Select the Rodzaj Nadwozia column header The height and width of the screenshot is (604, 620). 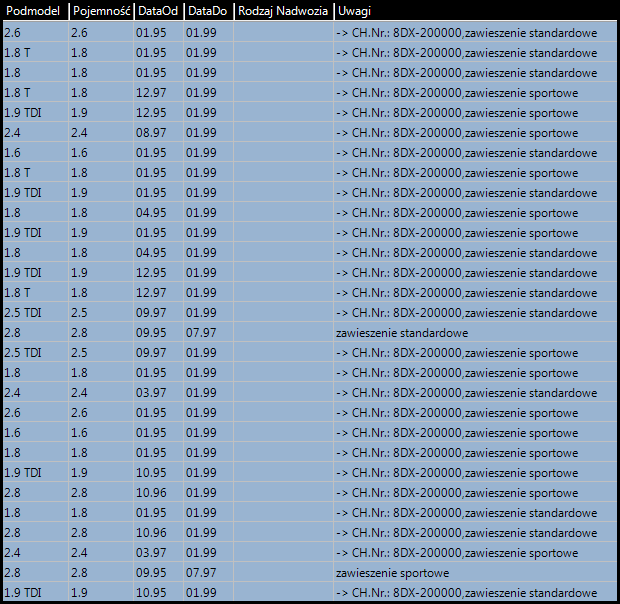pyautogui.click(x=283, y=12)
